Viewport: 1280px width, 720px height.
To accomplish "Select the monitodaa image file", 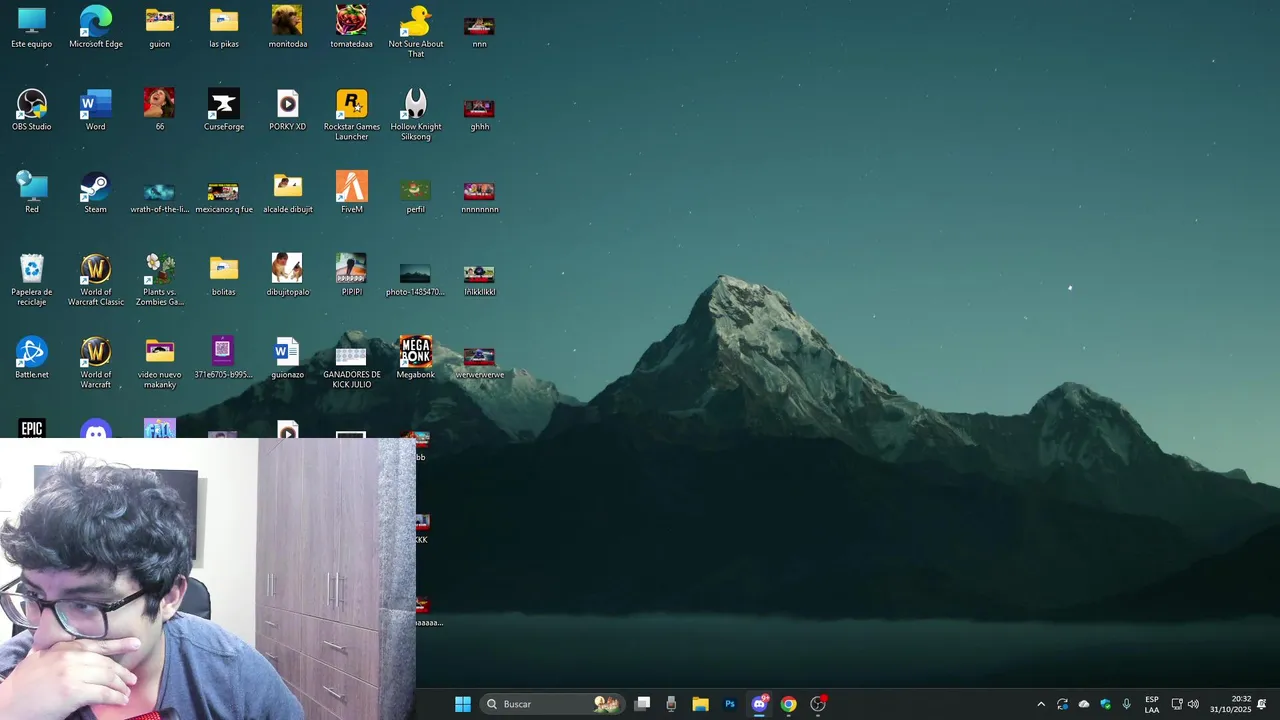I will coord(288,28).
